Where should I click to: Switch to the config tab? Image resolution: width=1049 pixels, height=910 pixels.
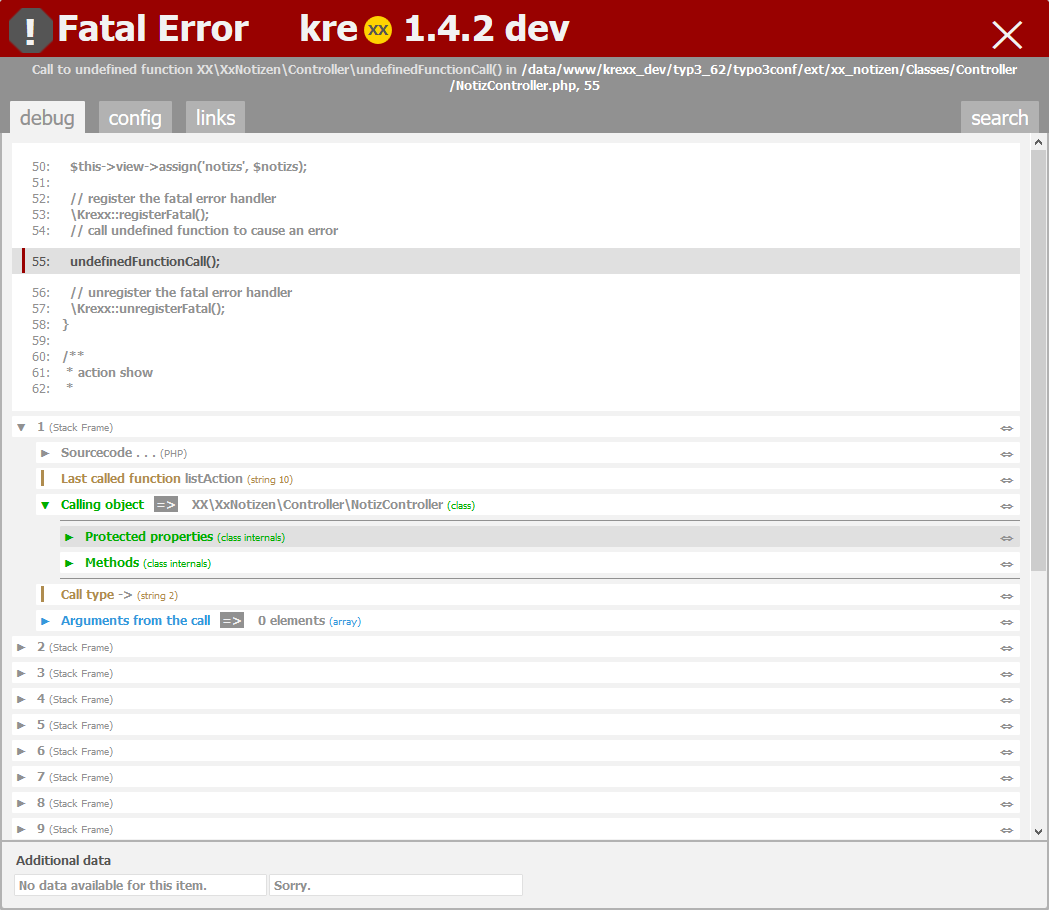point(135,118)
